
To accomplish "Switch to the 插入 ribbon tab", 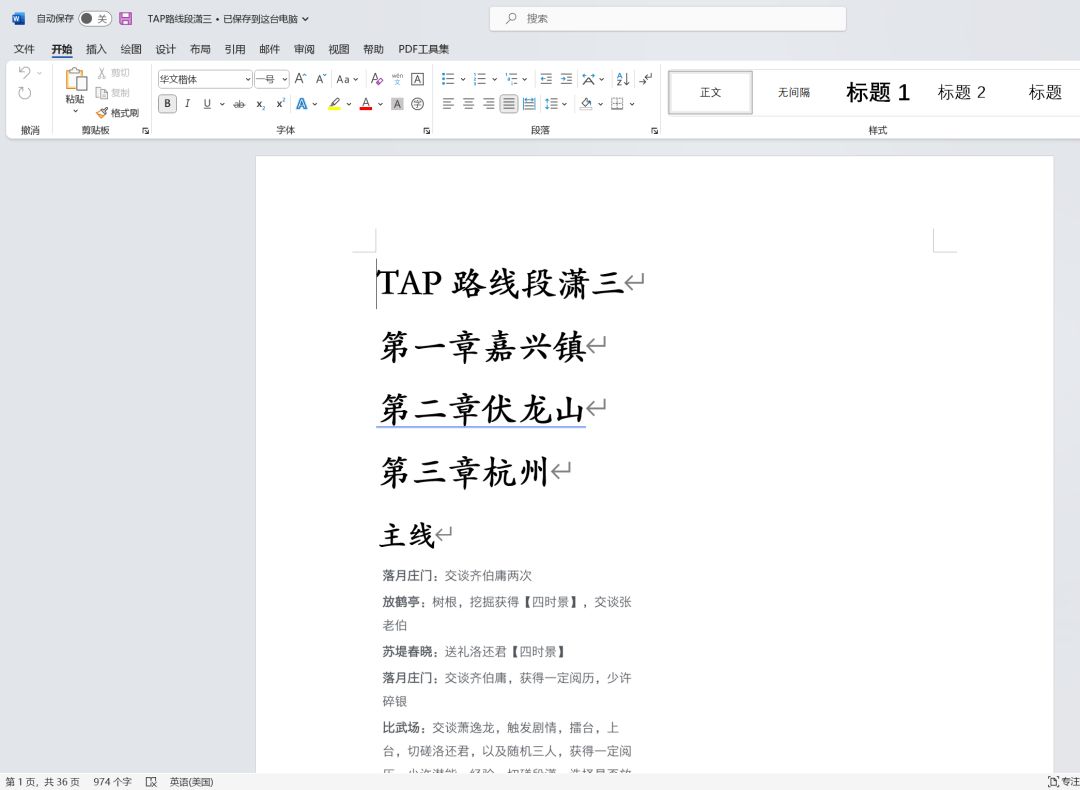I will point(95,48).
